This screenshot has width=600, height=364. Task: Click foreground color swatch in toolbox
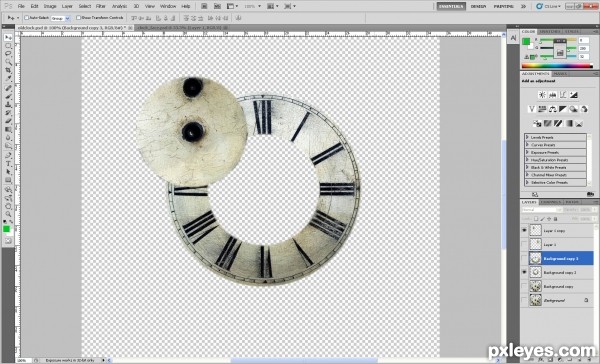7,229
